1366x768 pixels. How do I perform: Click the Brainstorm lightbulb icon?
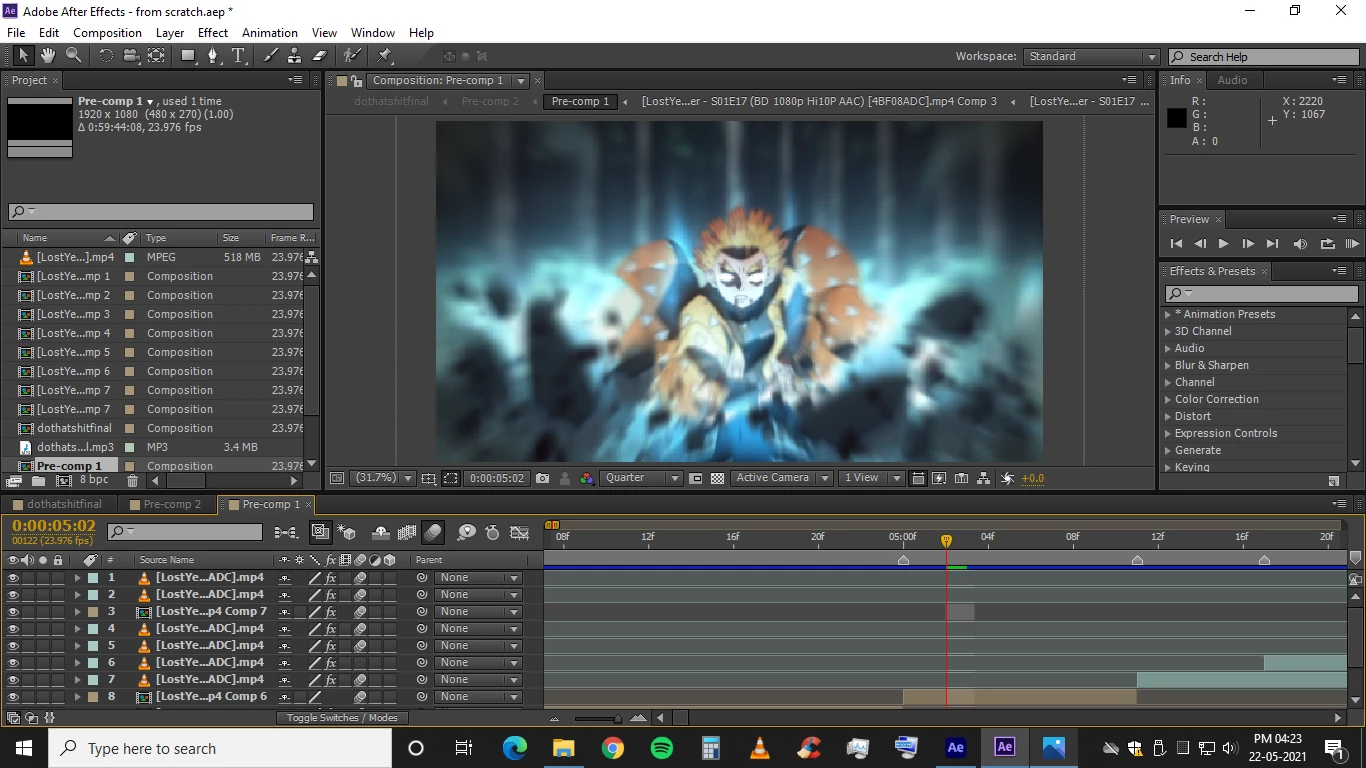(x=466, y=533)
